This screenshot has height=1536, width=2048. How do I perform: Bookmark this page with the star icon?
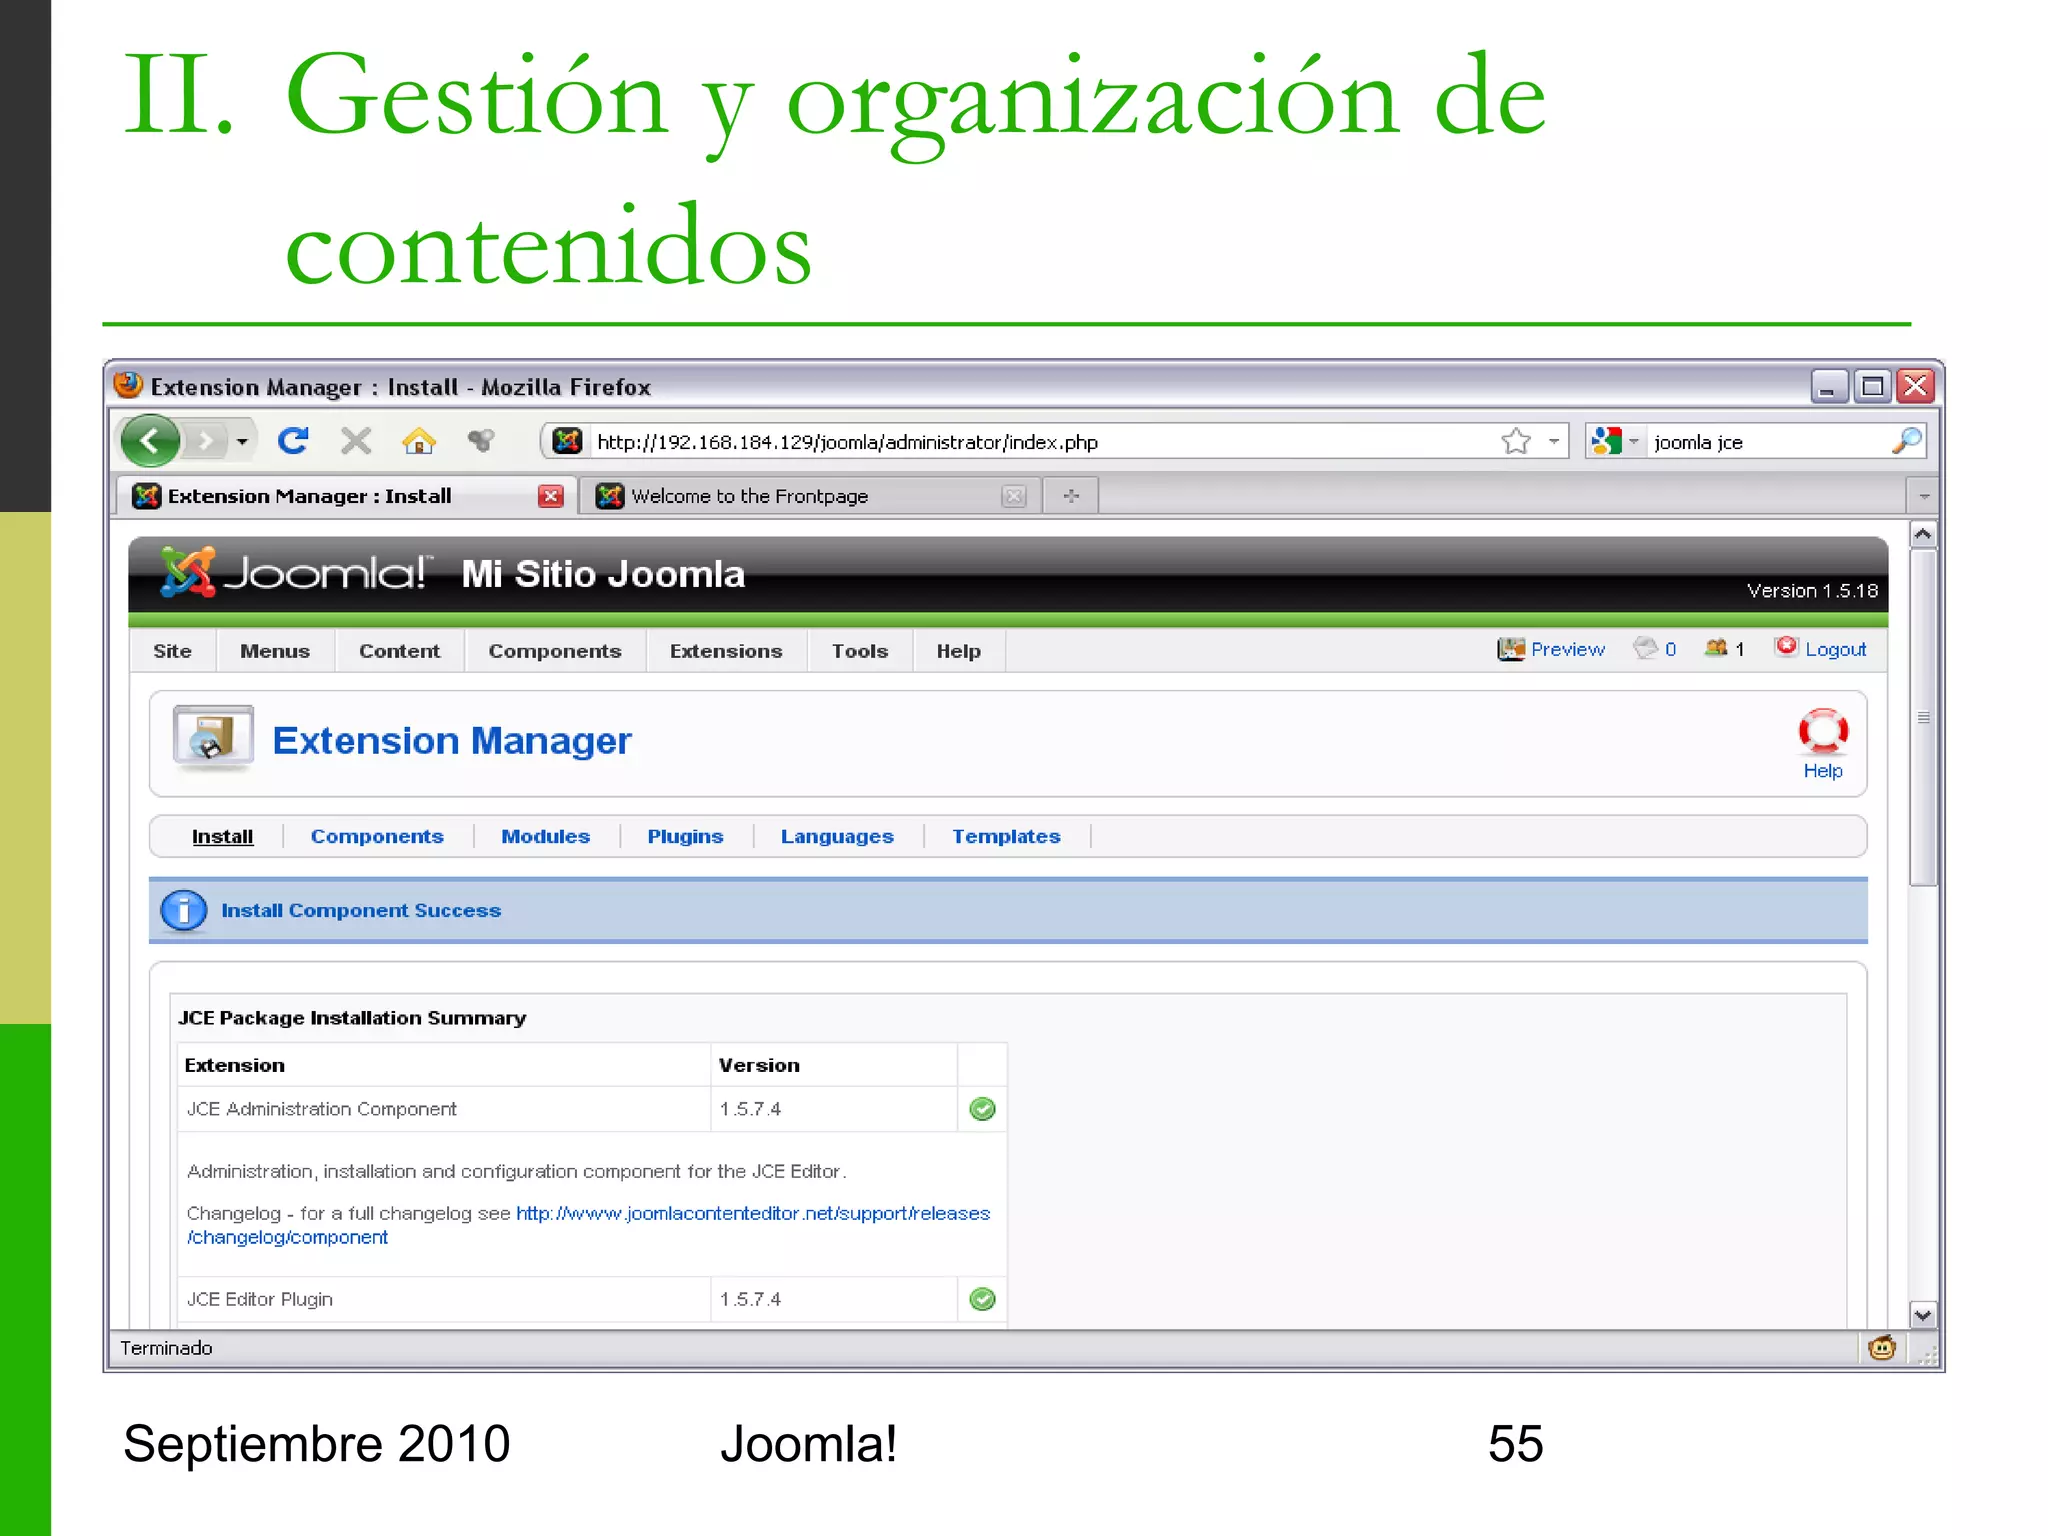pyautogui.click(x=1516, y=441)
